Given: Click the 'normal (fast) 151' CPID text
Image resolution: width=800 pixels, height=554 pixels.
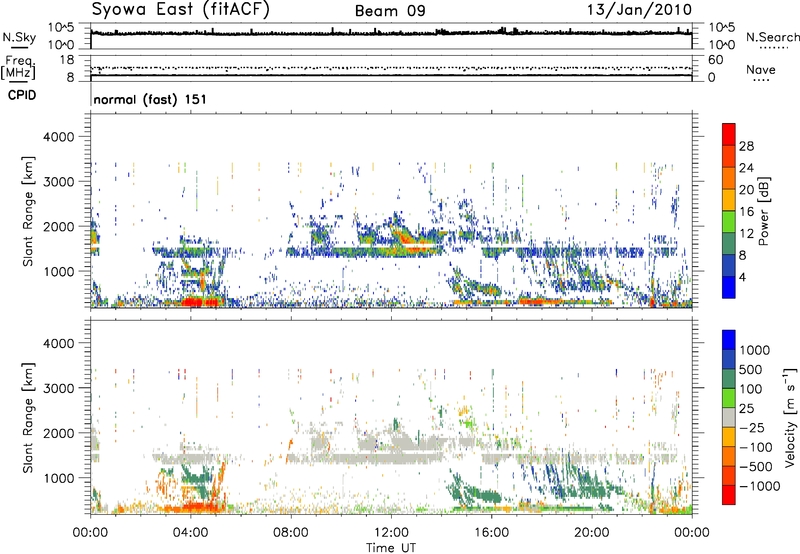Looking at the screenshot, I should point(150,99).
